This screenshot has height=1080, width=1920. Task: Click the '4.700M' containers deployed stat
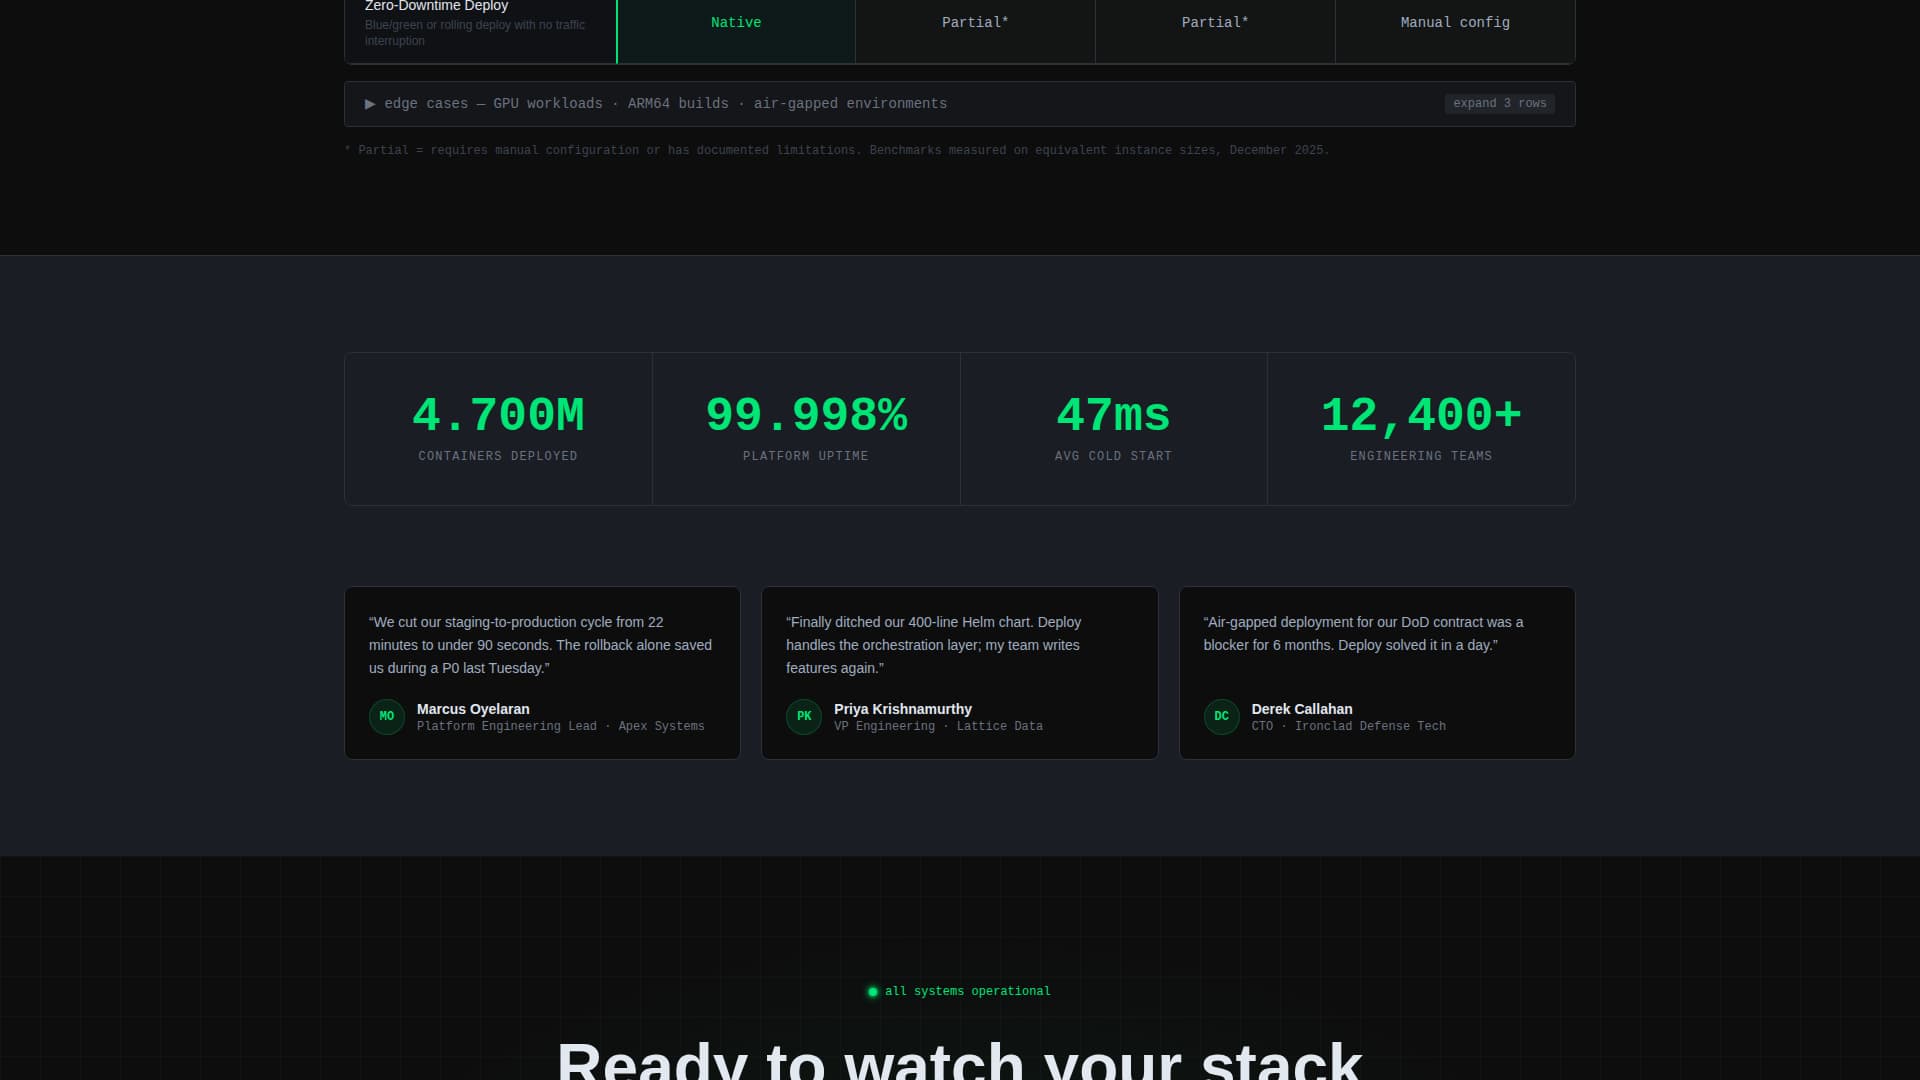pos(498,415)
